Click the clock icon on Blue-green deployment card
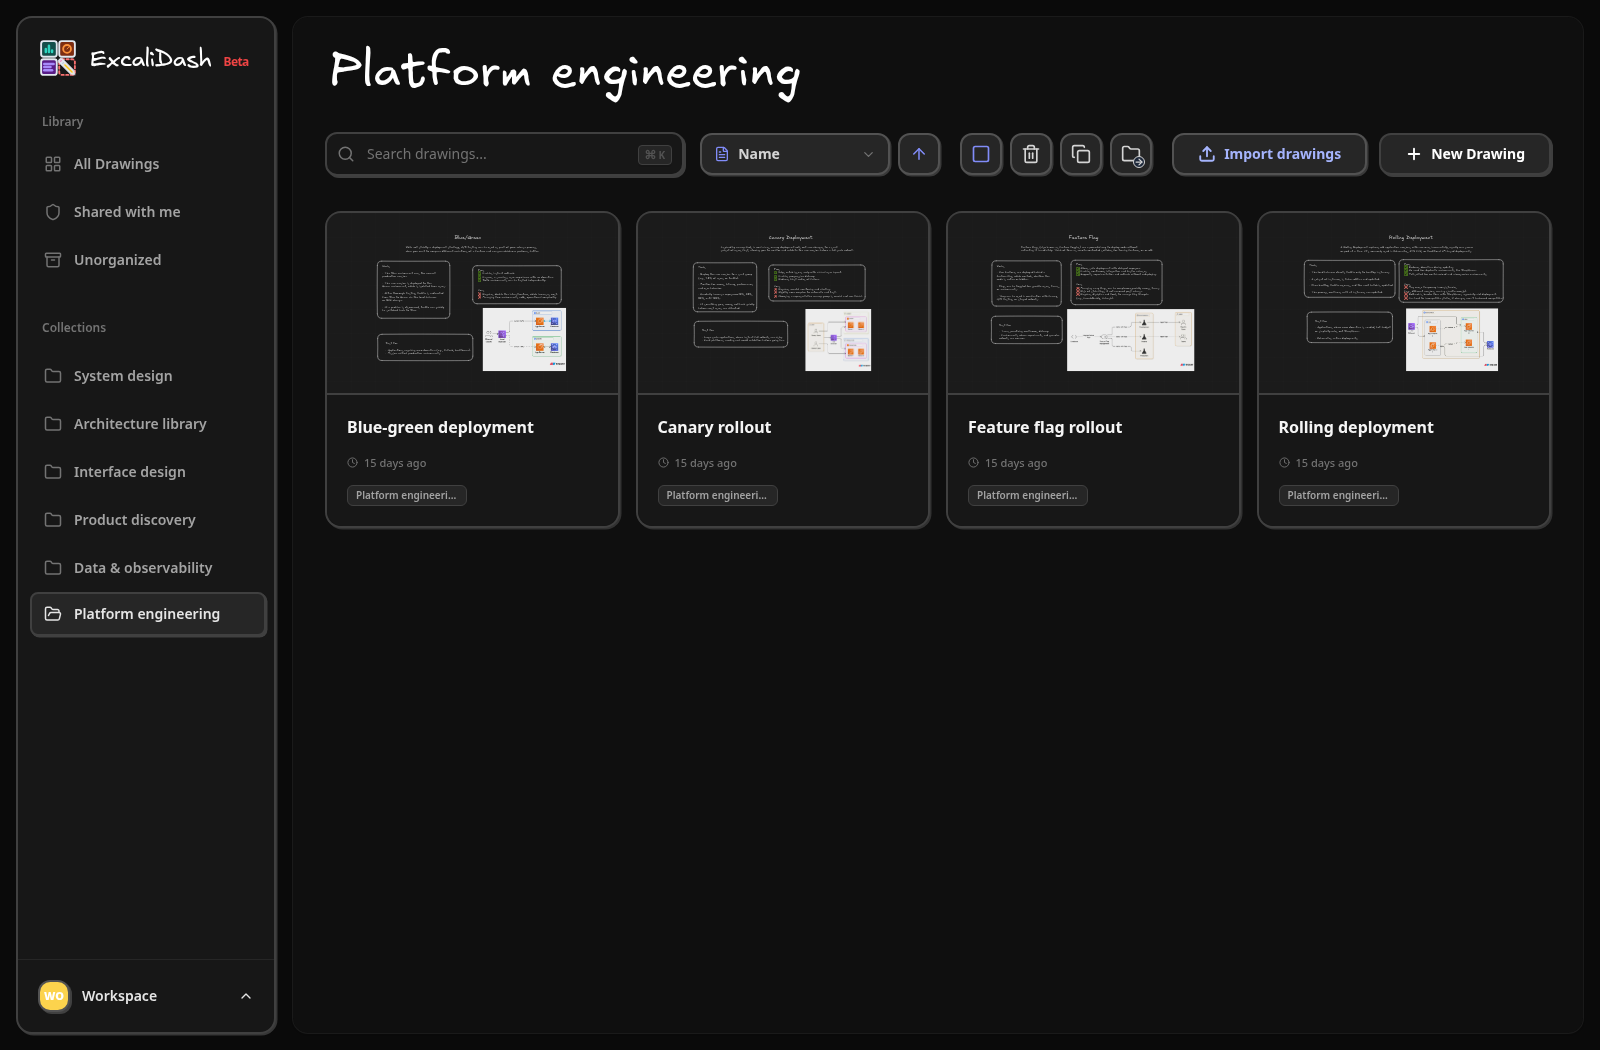1600x1050 pixels. tap(352, 463)
